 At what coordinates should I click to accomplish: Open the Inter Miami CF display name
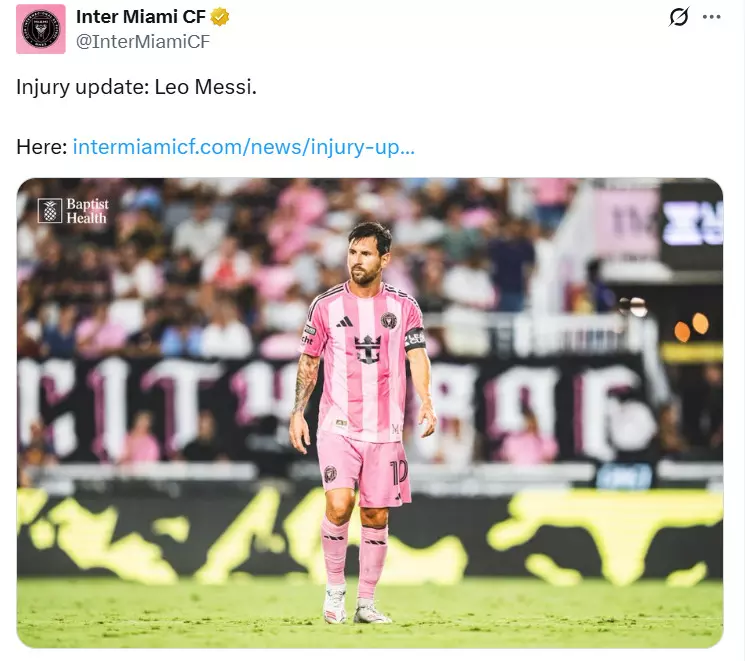tap(141, 17)
